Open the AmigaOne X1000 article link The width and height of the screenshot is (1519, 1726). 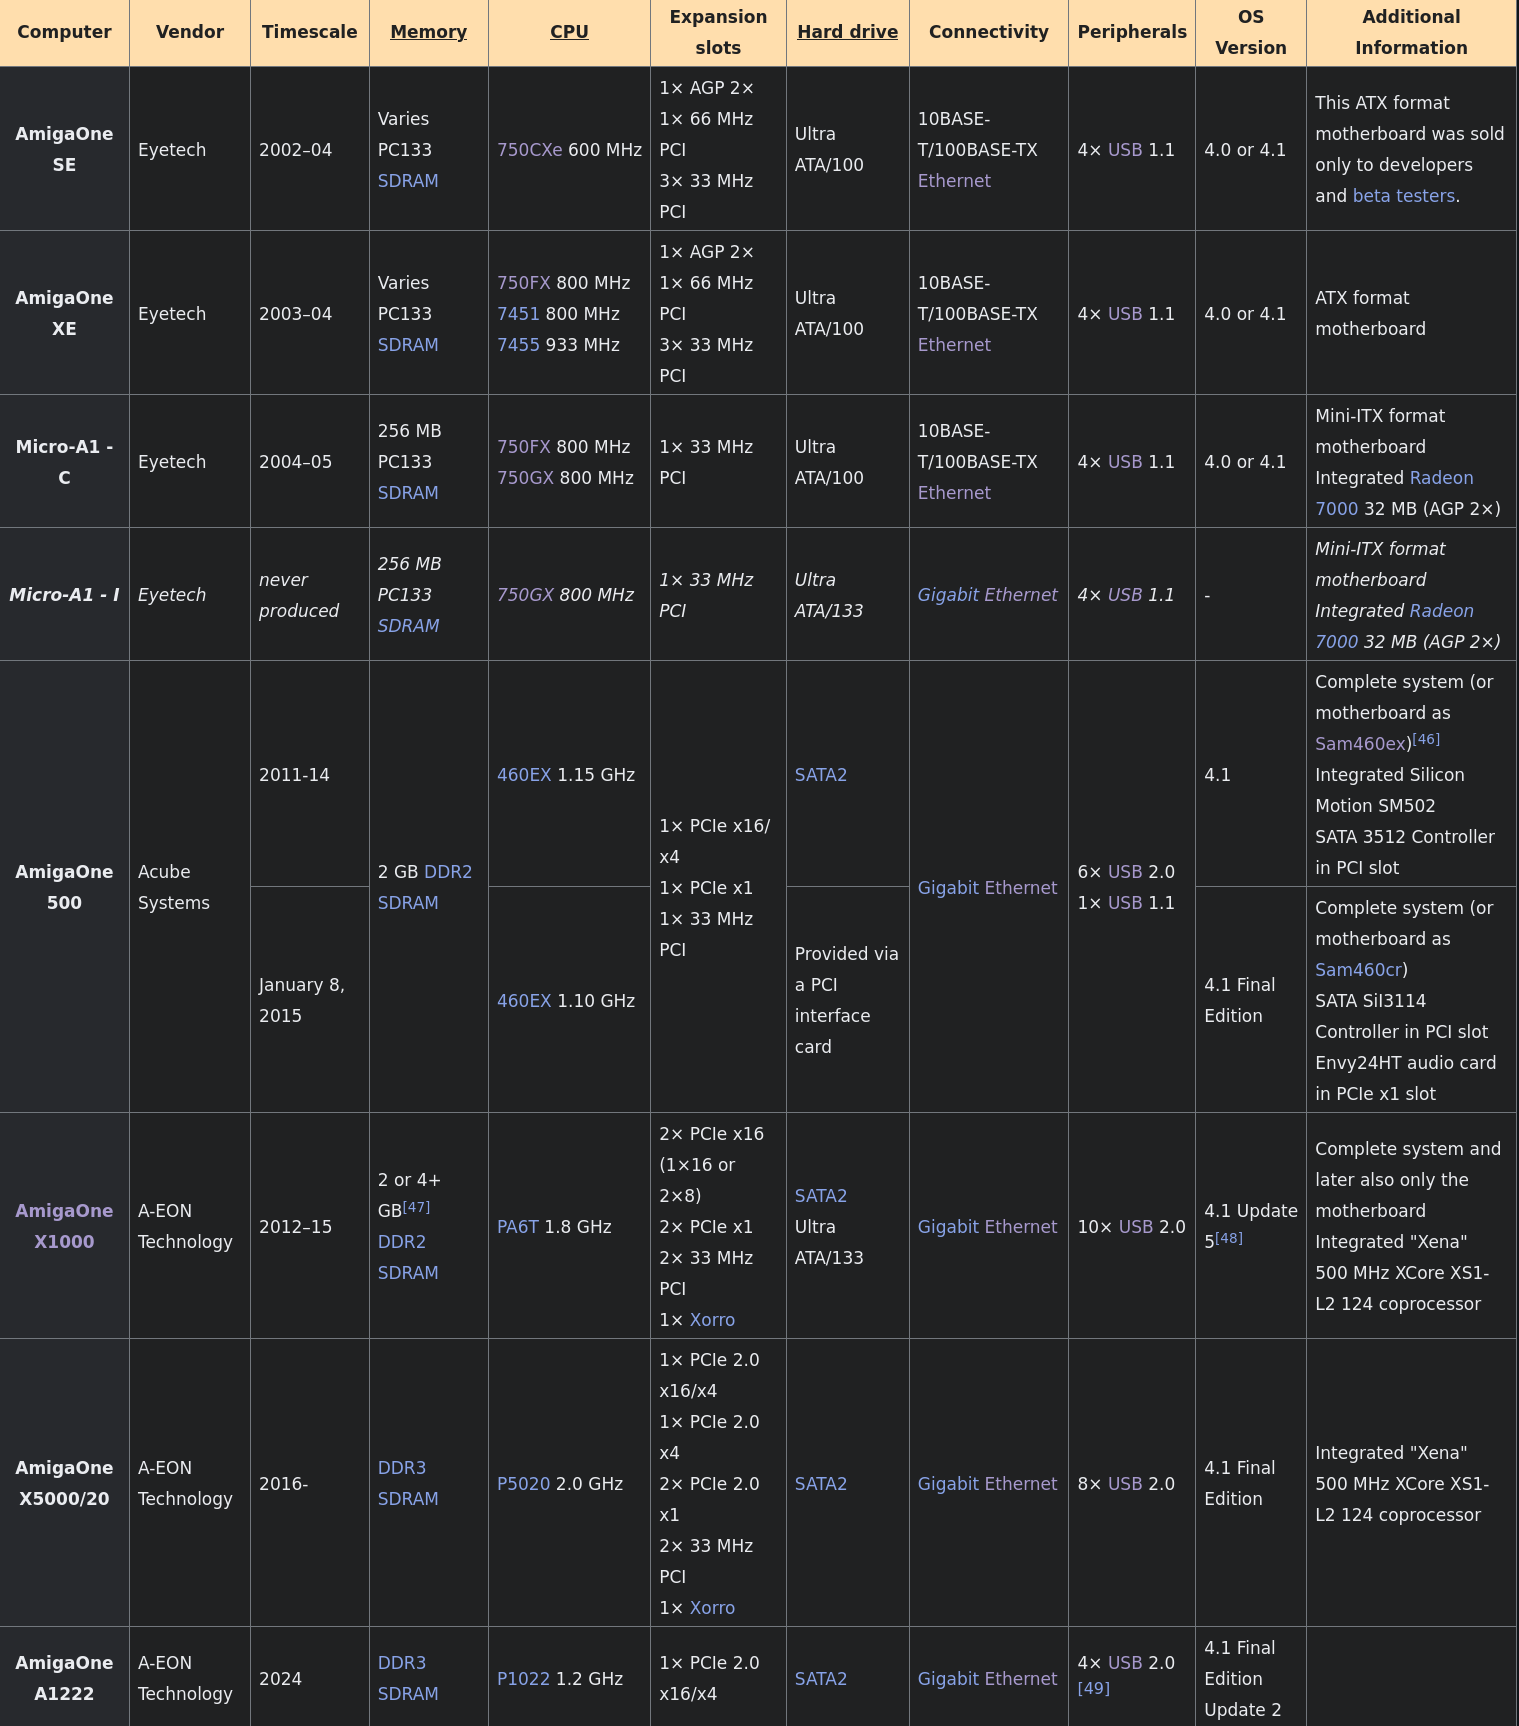(64, 1226)
